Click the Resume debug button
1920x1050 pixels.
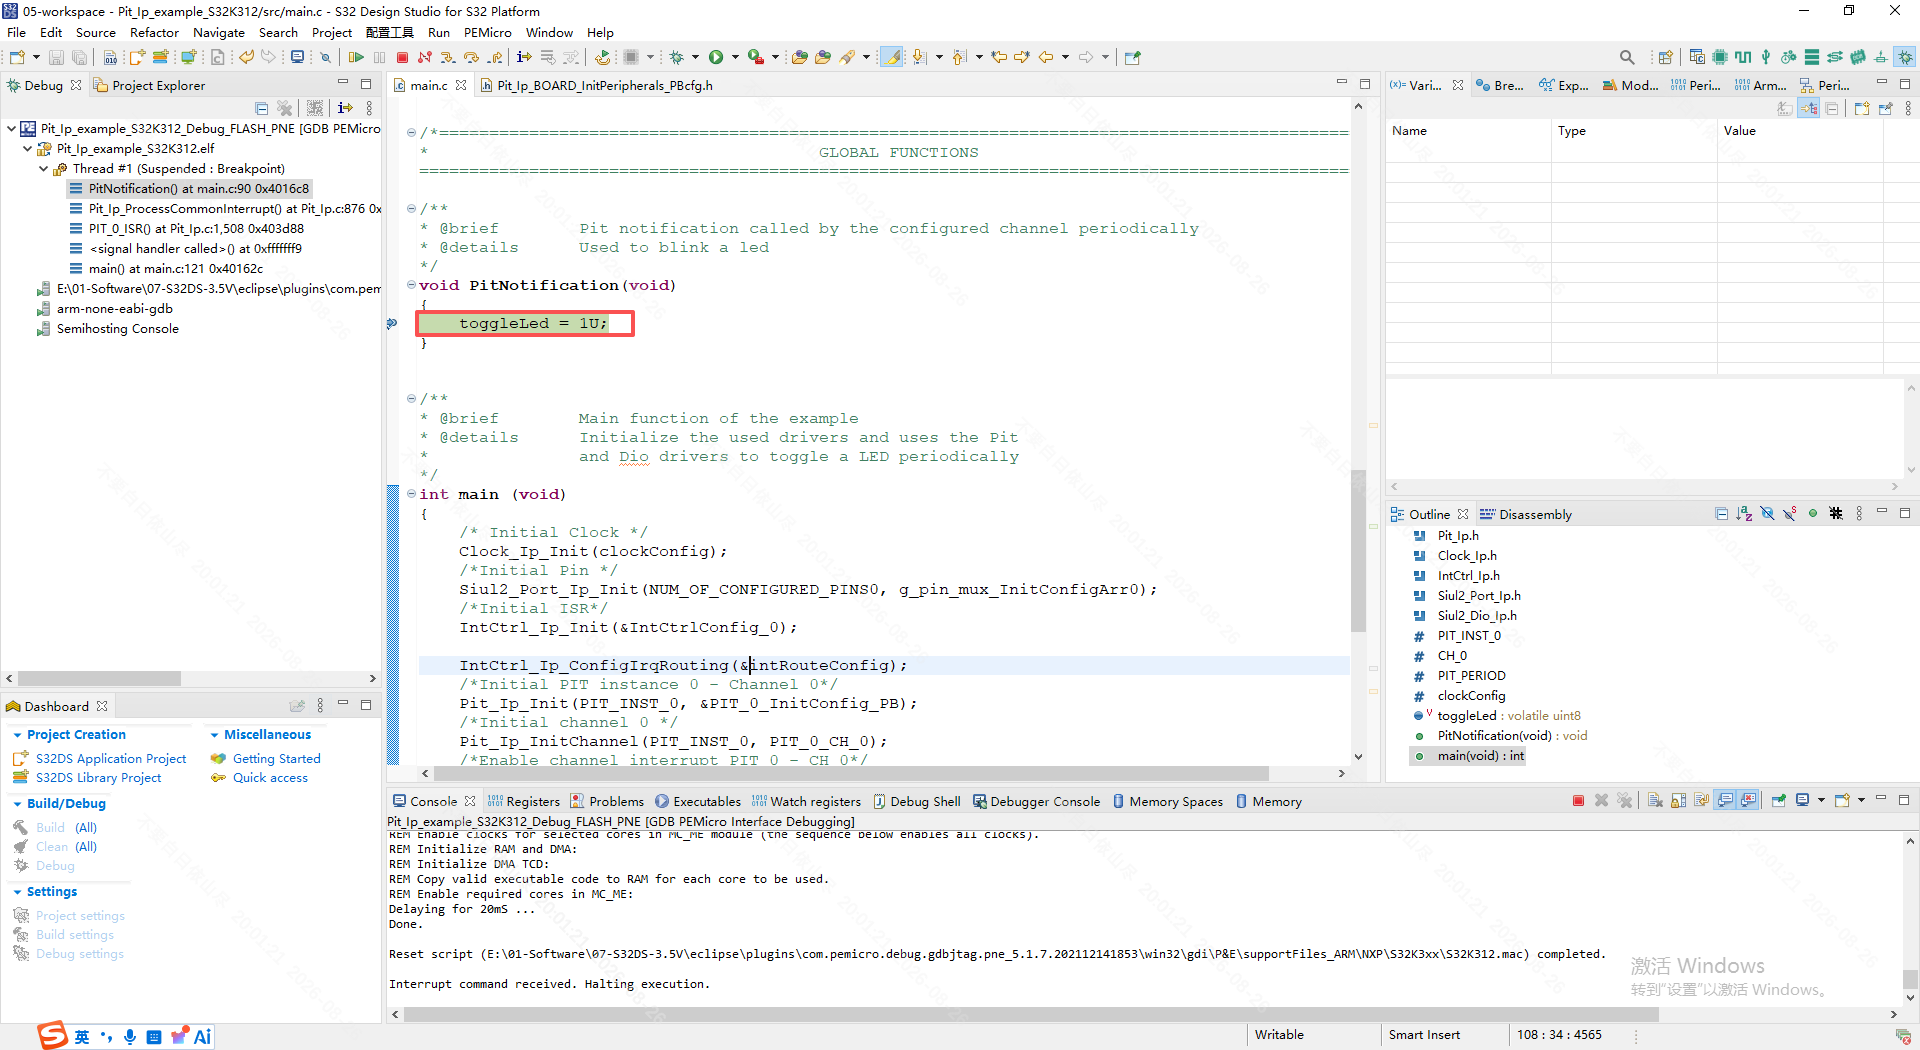[x=356, y=57]
